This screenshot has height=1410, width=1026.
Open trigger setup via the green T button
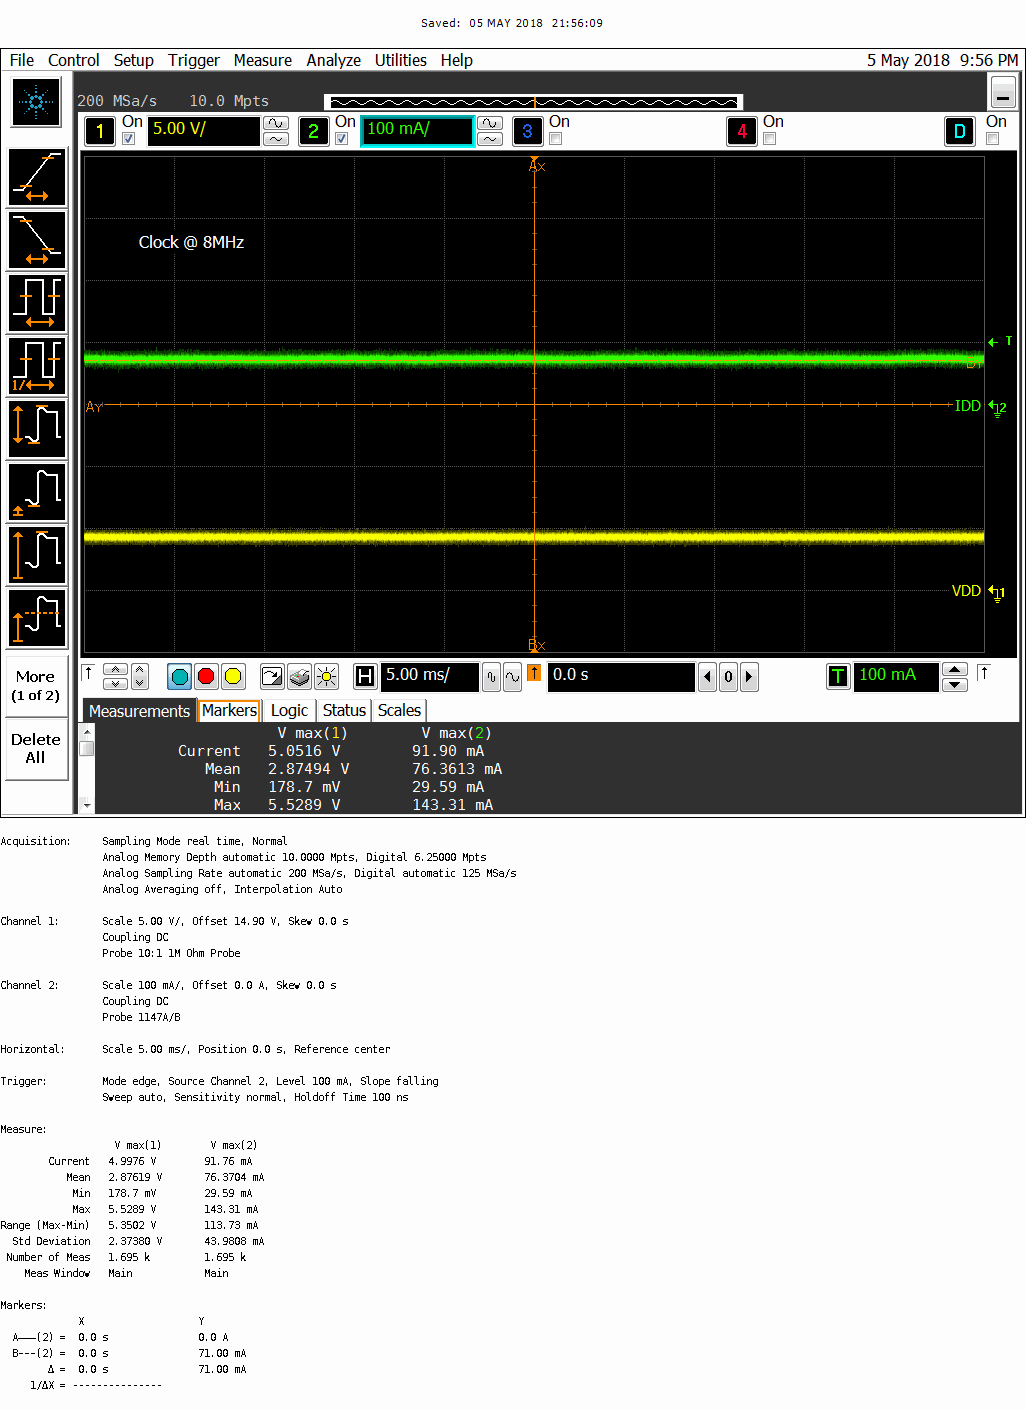click(838, 677)
